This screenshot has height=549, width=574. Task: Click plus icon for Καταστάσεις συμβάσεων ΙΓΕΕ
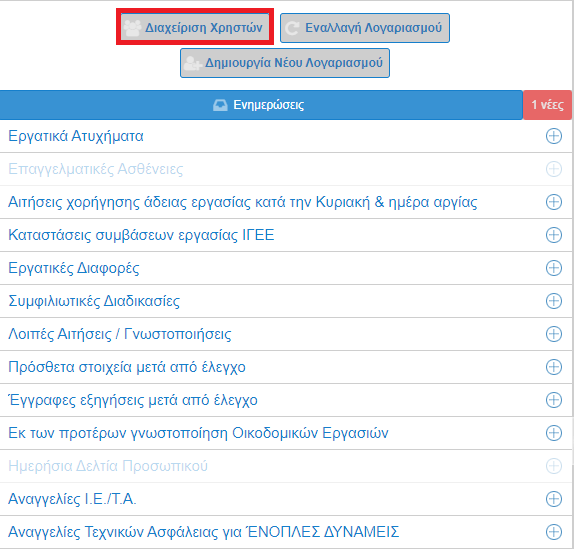tap(554, 235)
